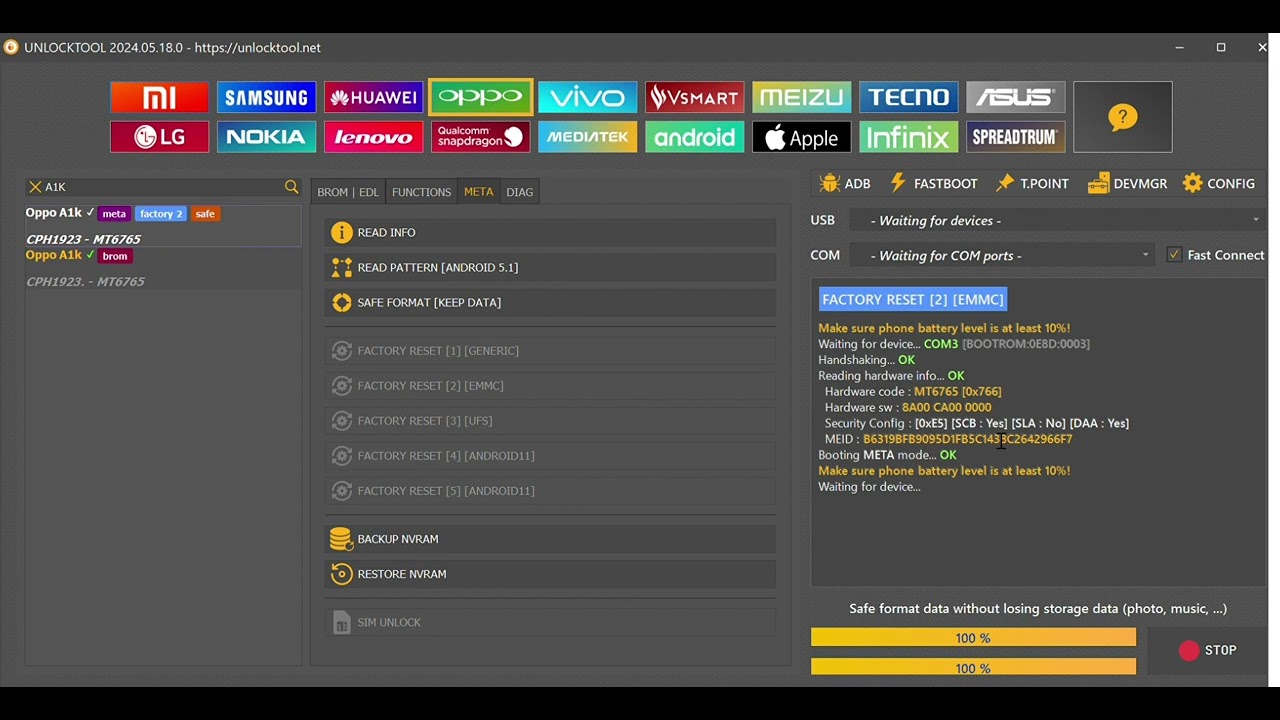Click CPH1923 - MT6765 under first entry
This screenshot has width=1280, height=720.
pos(83,240)
